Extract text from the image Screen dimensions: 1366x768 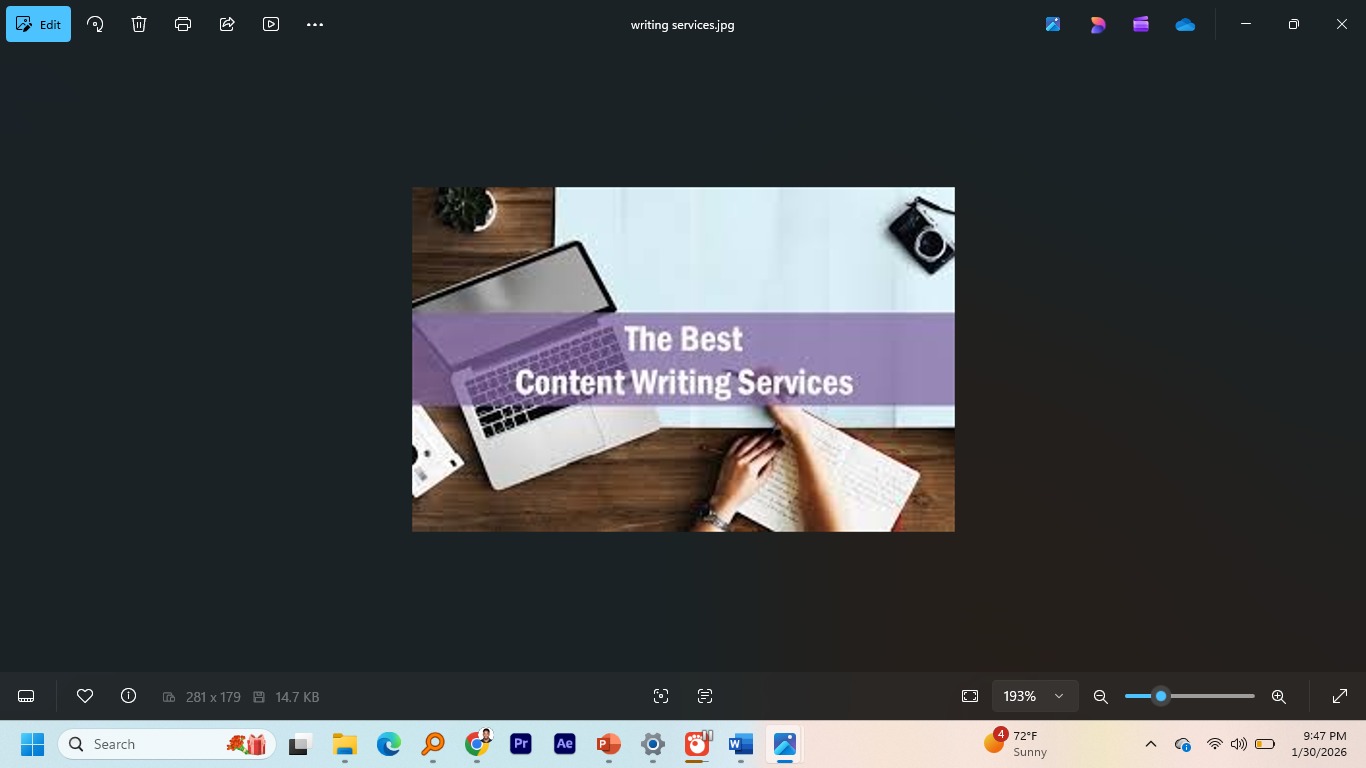coord(705,695)
